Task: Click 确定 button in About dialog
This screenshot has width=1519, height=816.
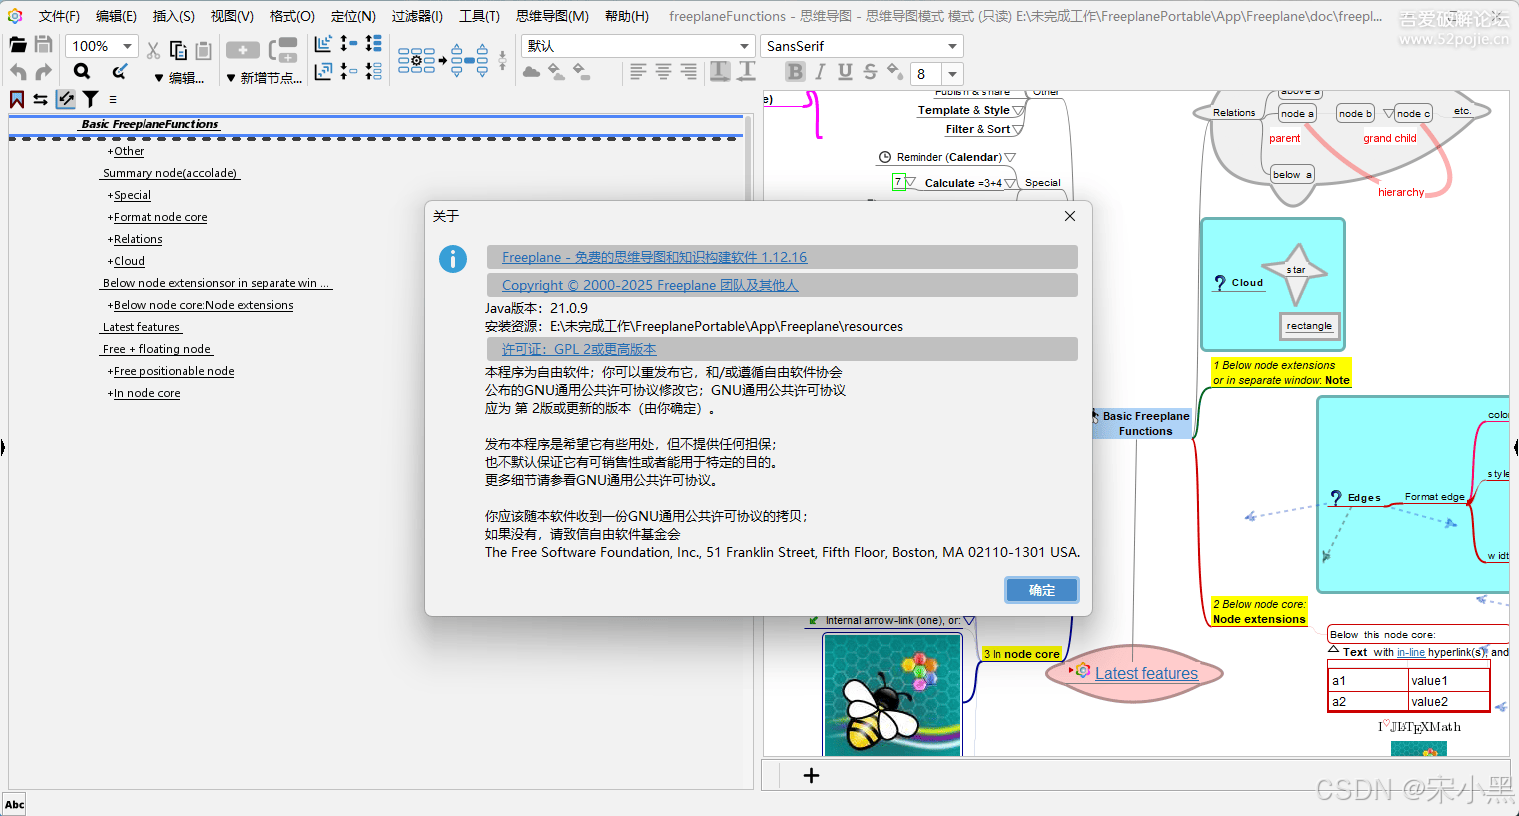Action: point(1042,590)
